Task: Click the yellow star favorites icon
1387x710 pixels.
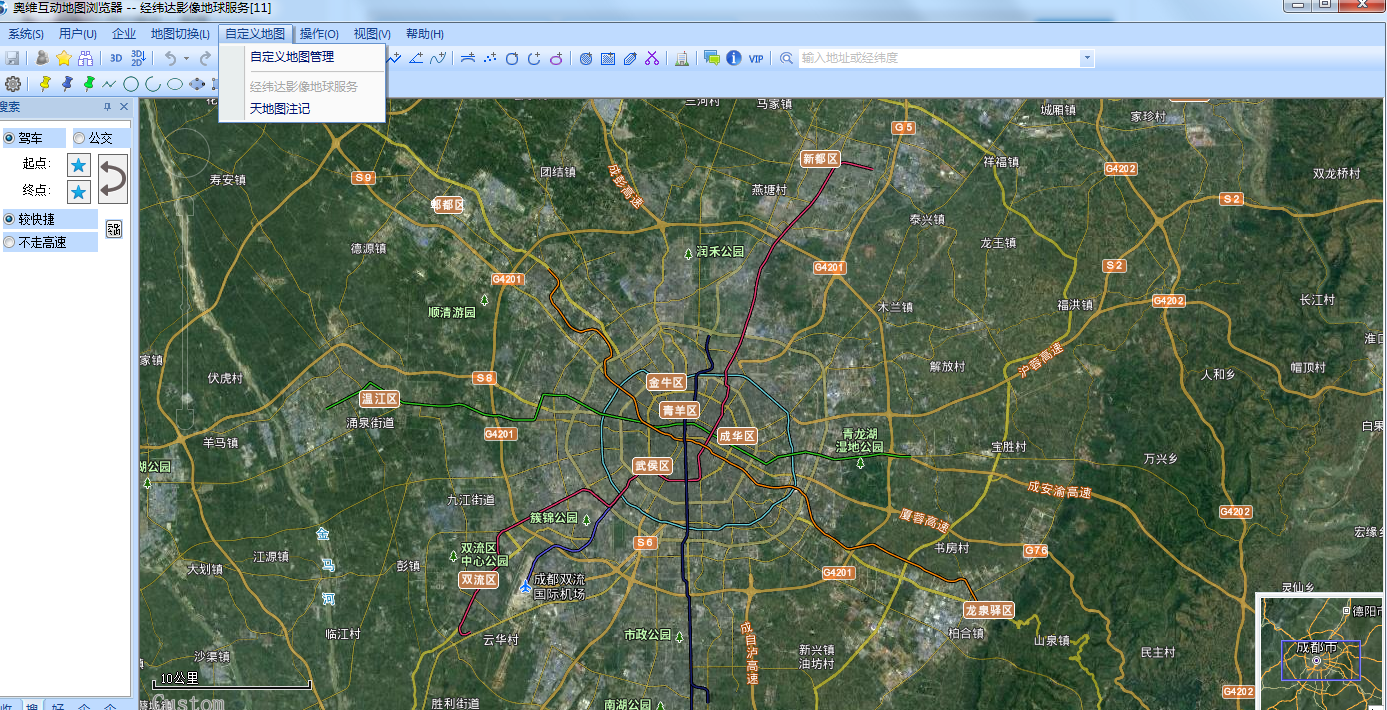Action: (x=63, y=58)
